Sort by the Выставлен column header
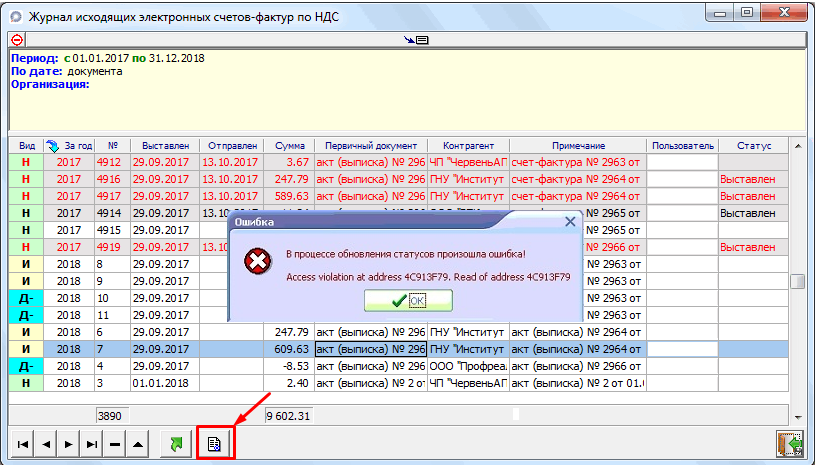The image size is (817, 465). 165,145
